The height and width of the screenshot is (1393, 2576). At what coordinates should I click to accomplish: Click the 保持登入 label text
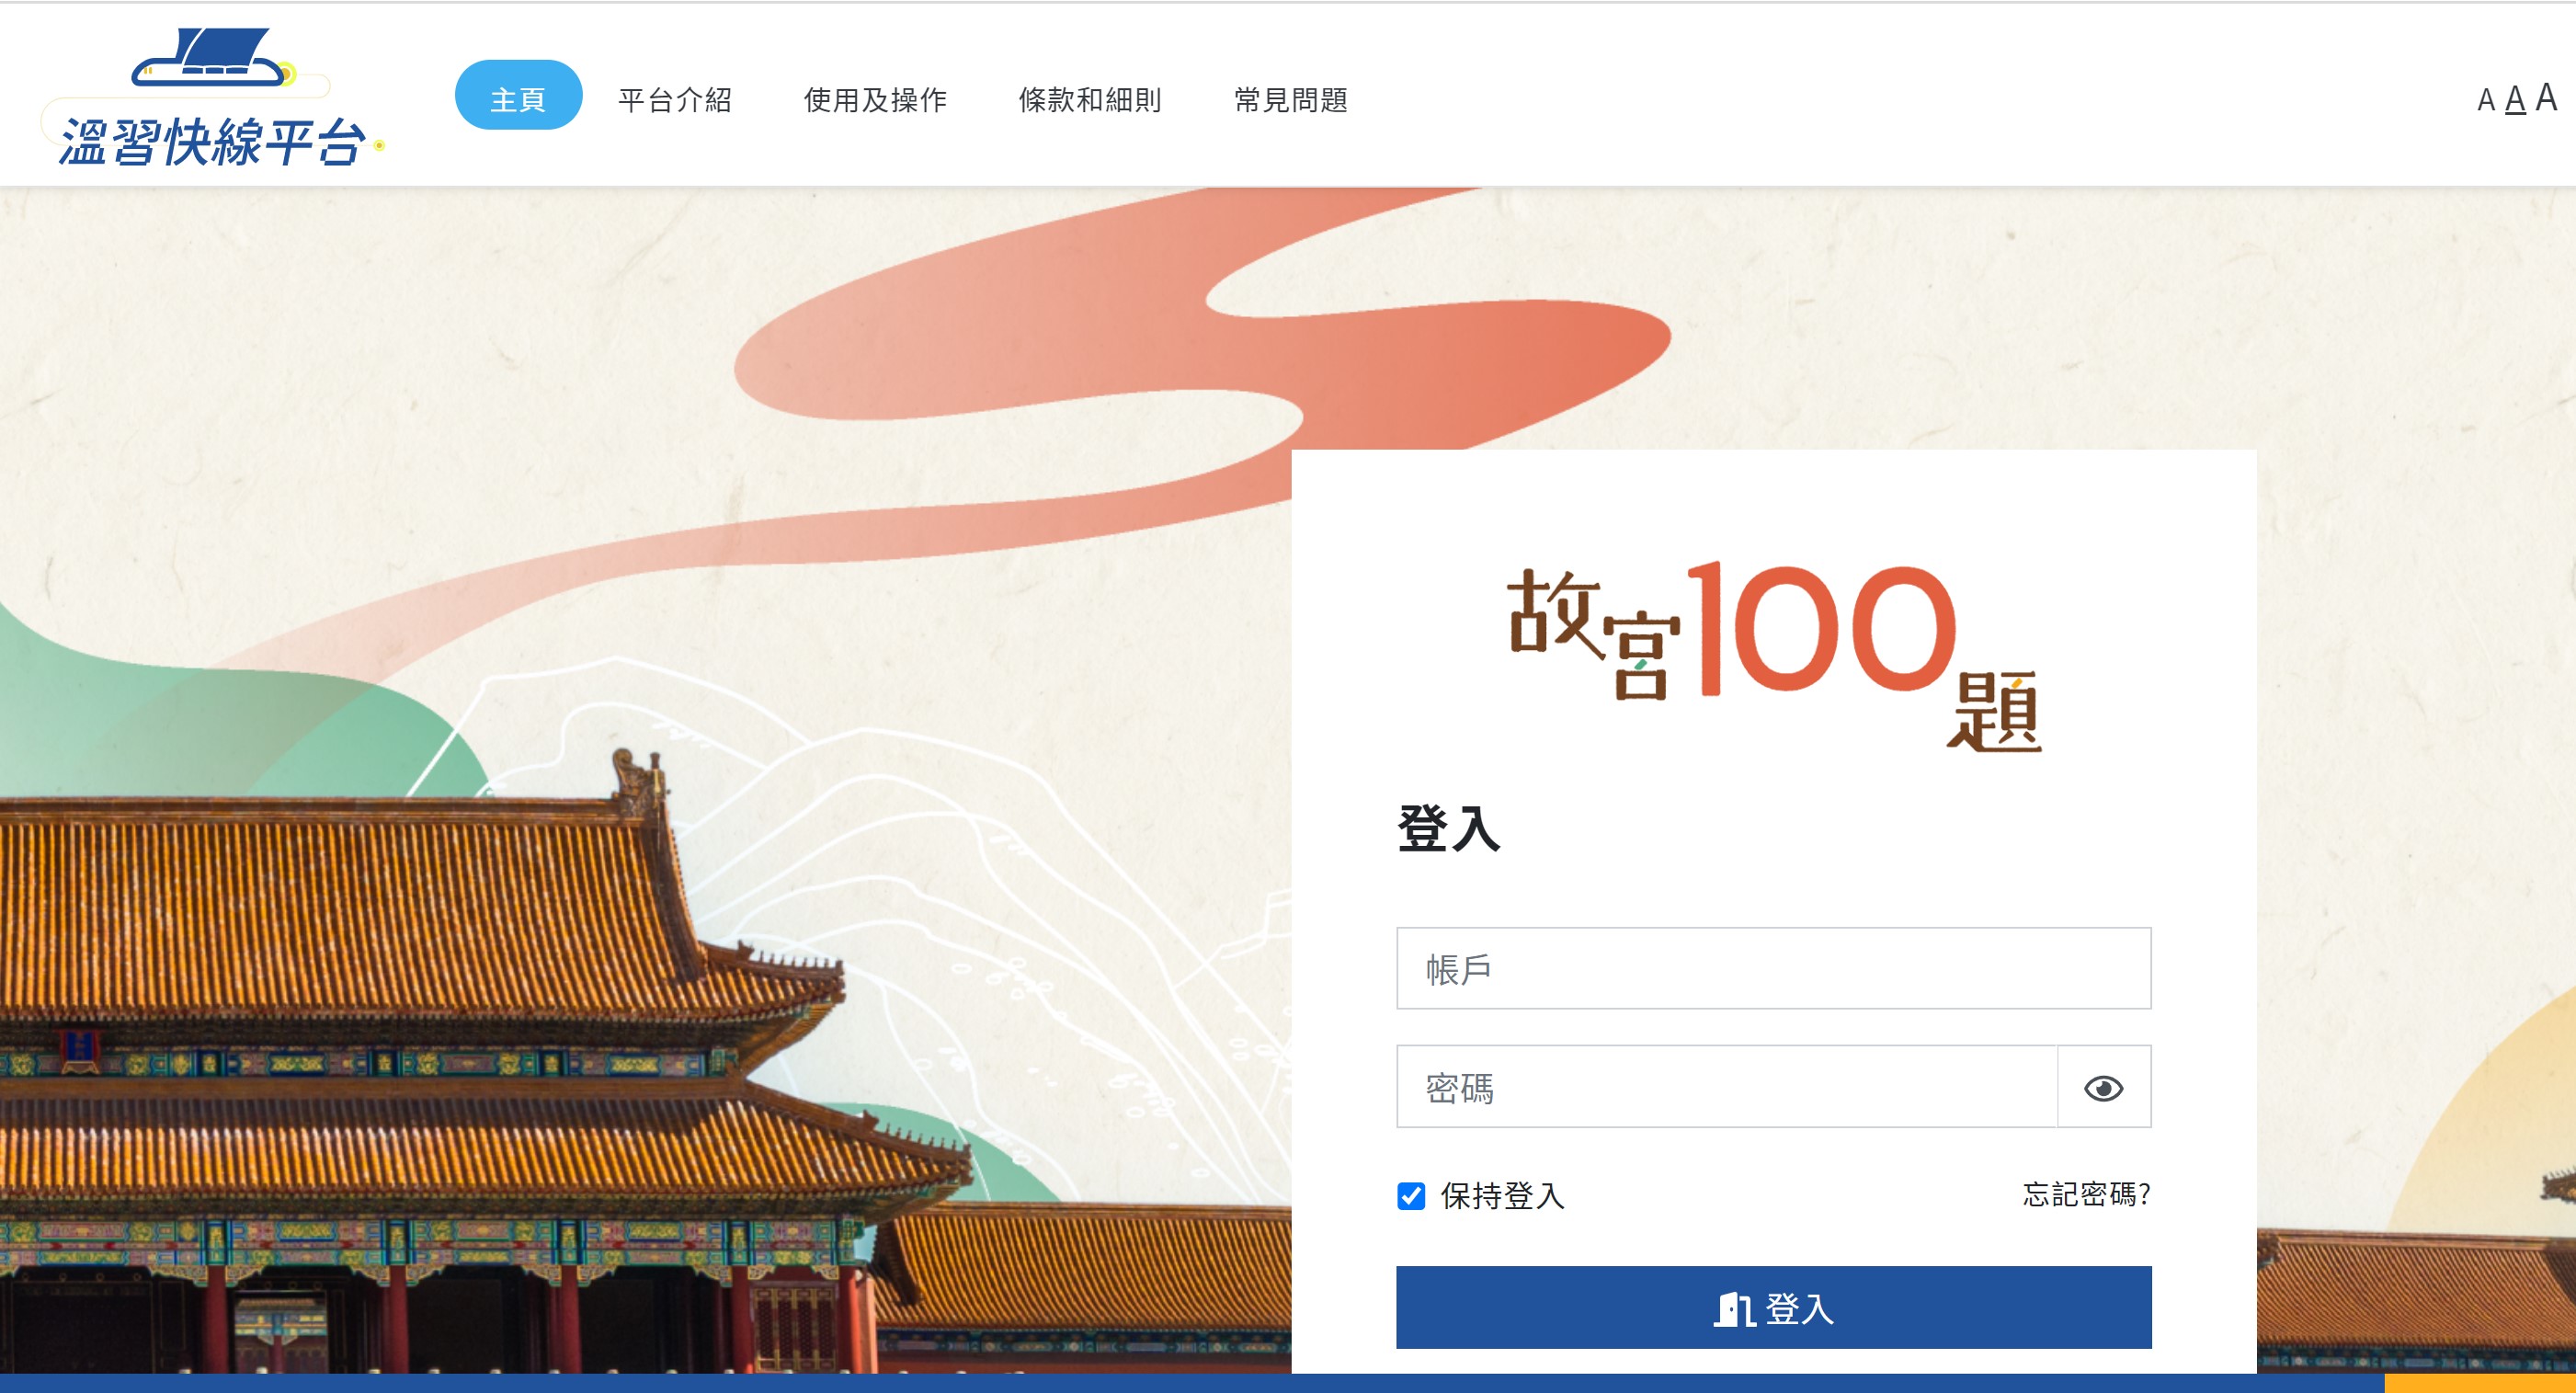(x=1502, y=1196)
